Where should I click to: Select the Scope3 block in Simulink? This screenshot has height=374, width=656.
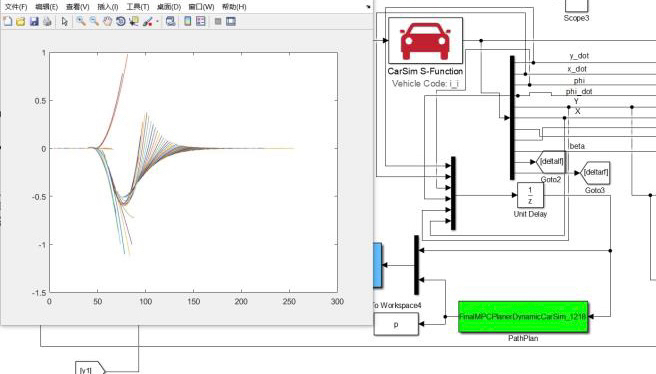[577, 5]
